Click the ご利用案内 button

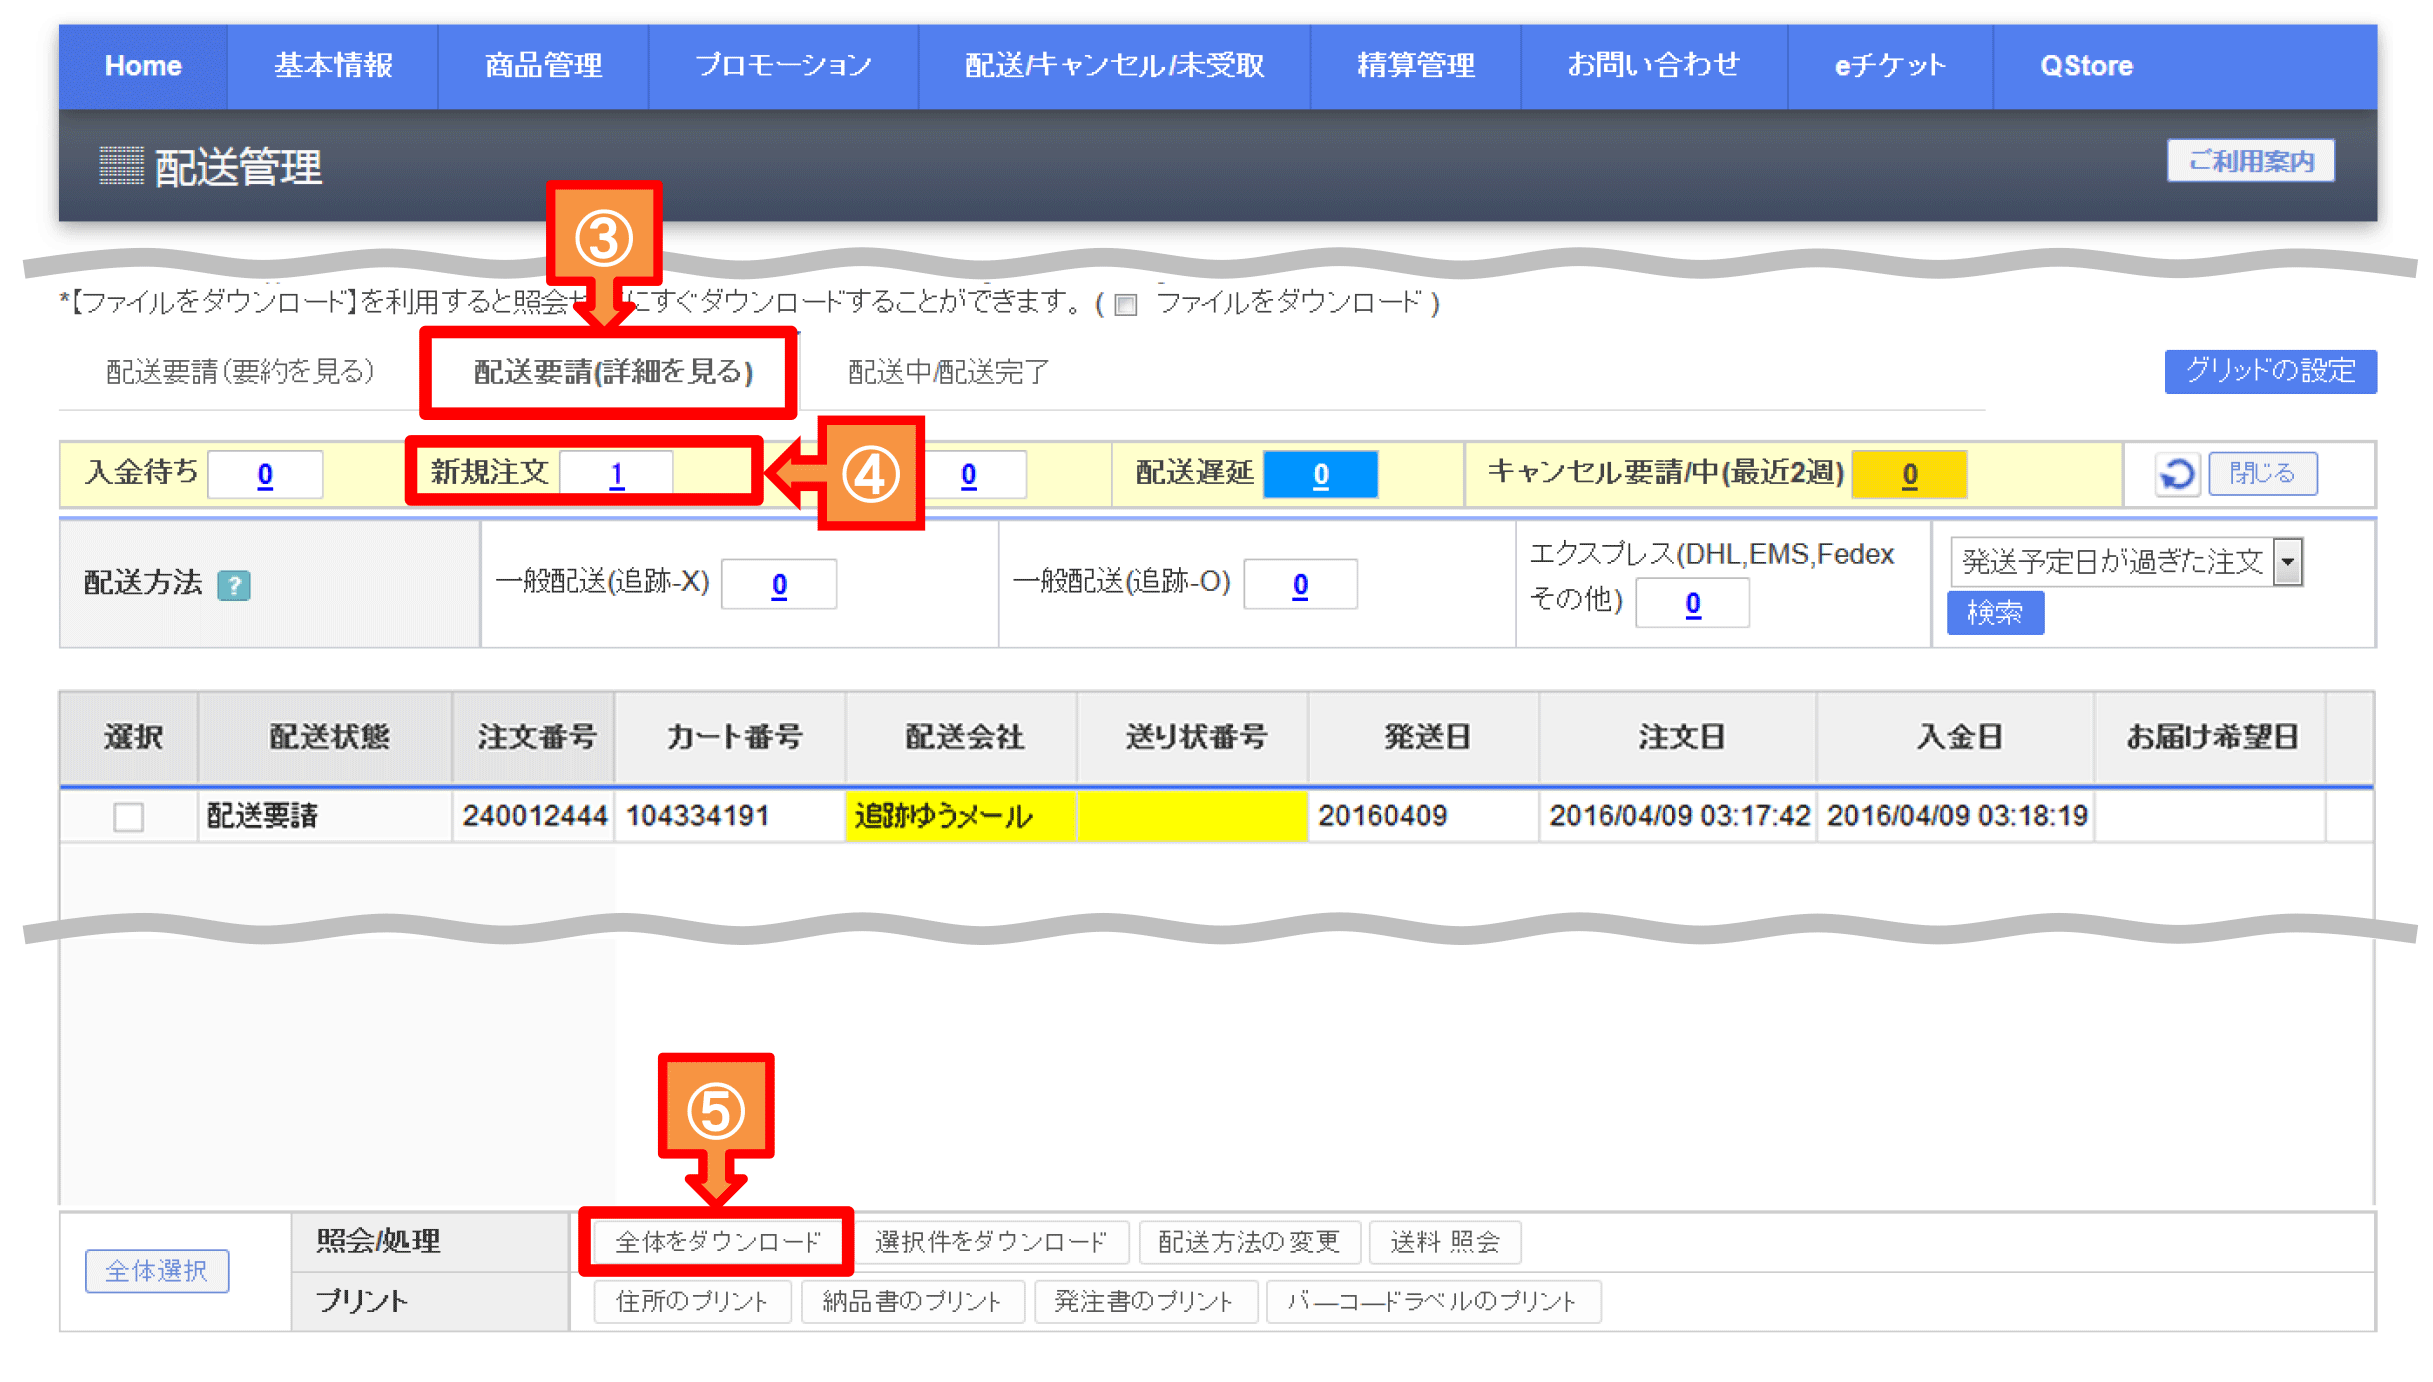click(x=2250, y=161)
